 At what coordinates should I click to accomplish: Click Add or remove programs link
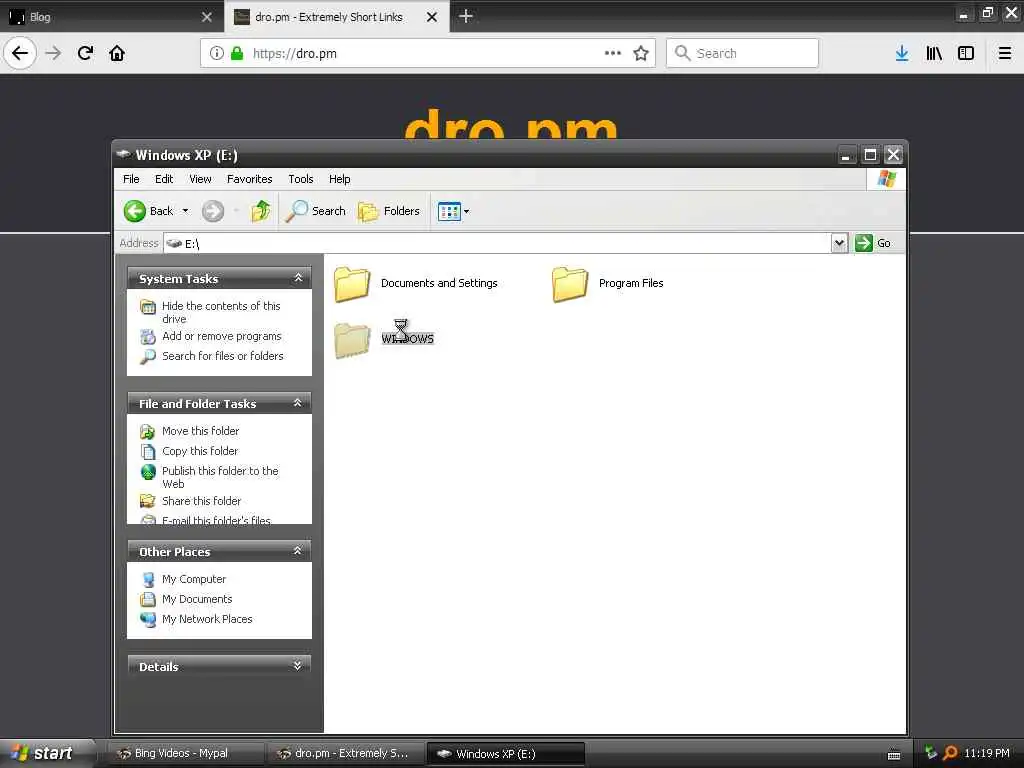pyautogui.click(x=221, y=336)
